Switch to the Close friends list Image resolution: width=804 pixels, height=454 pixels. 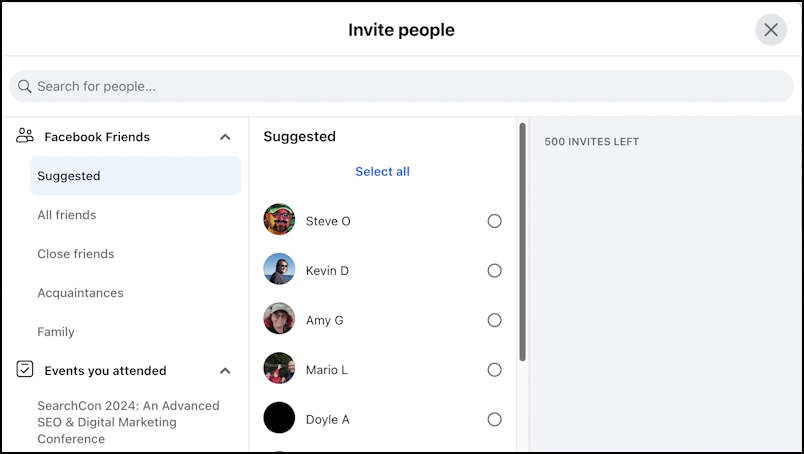click(x=76, y=254)
